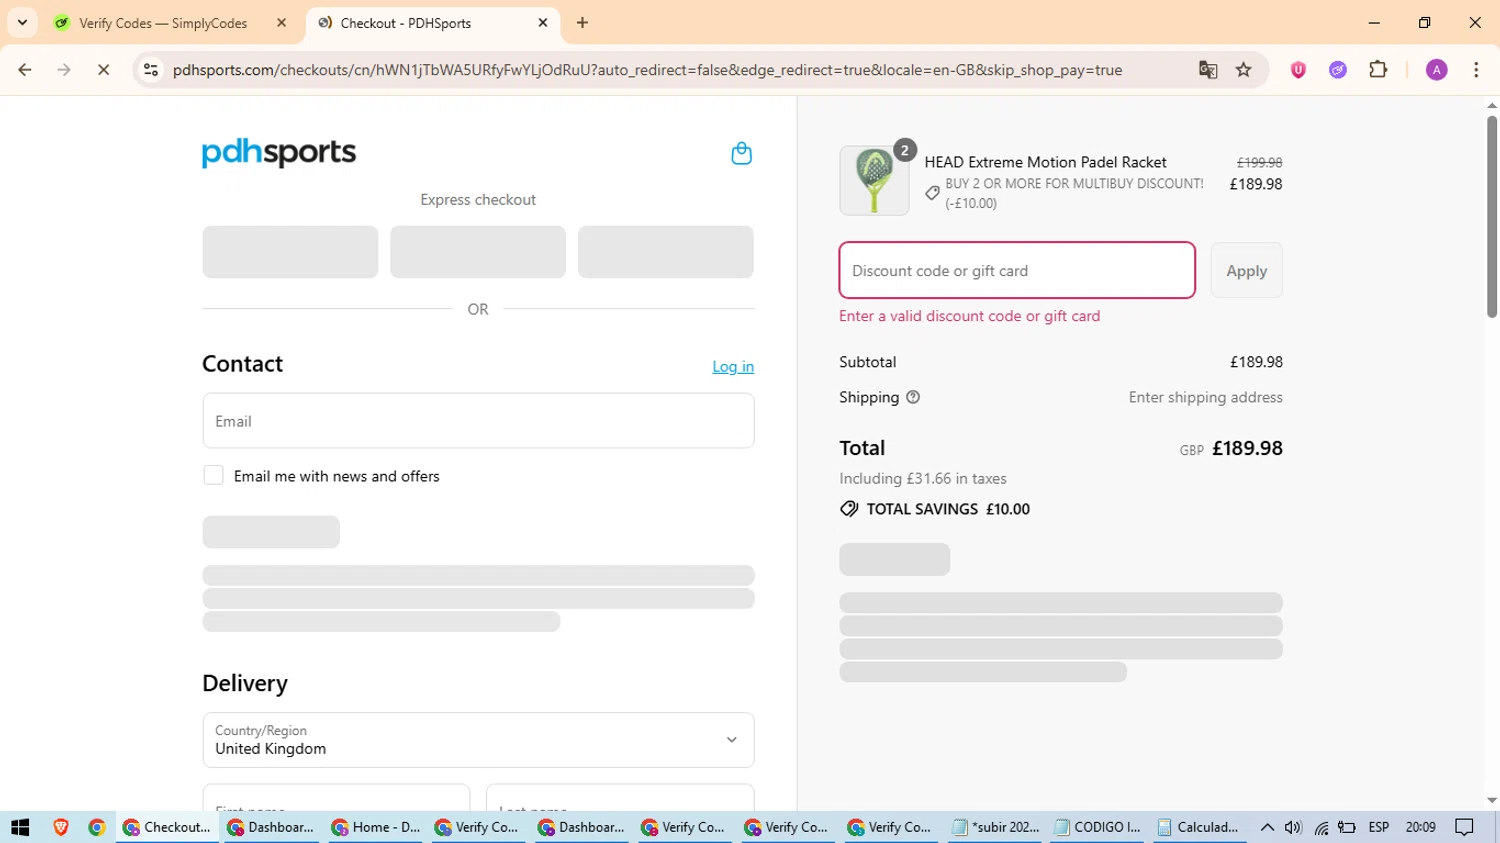Open the red shield extension icon
This screenshot has width=1500, height=843.
[x=1298, y=70]
